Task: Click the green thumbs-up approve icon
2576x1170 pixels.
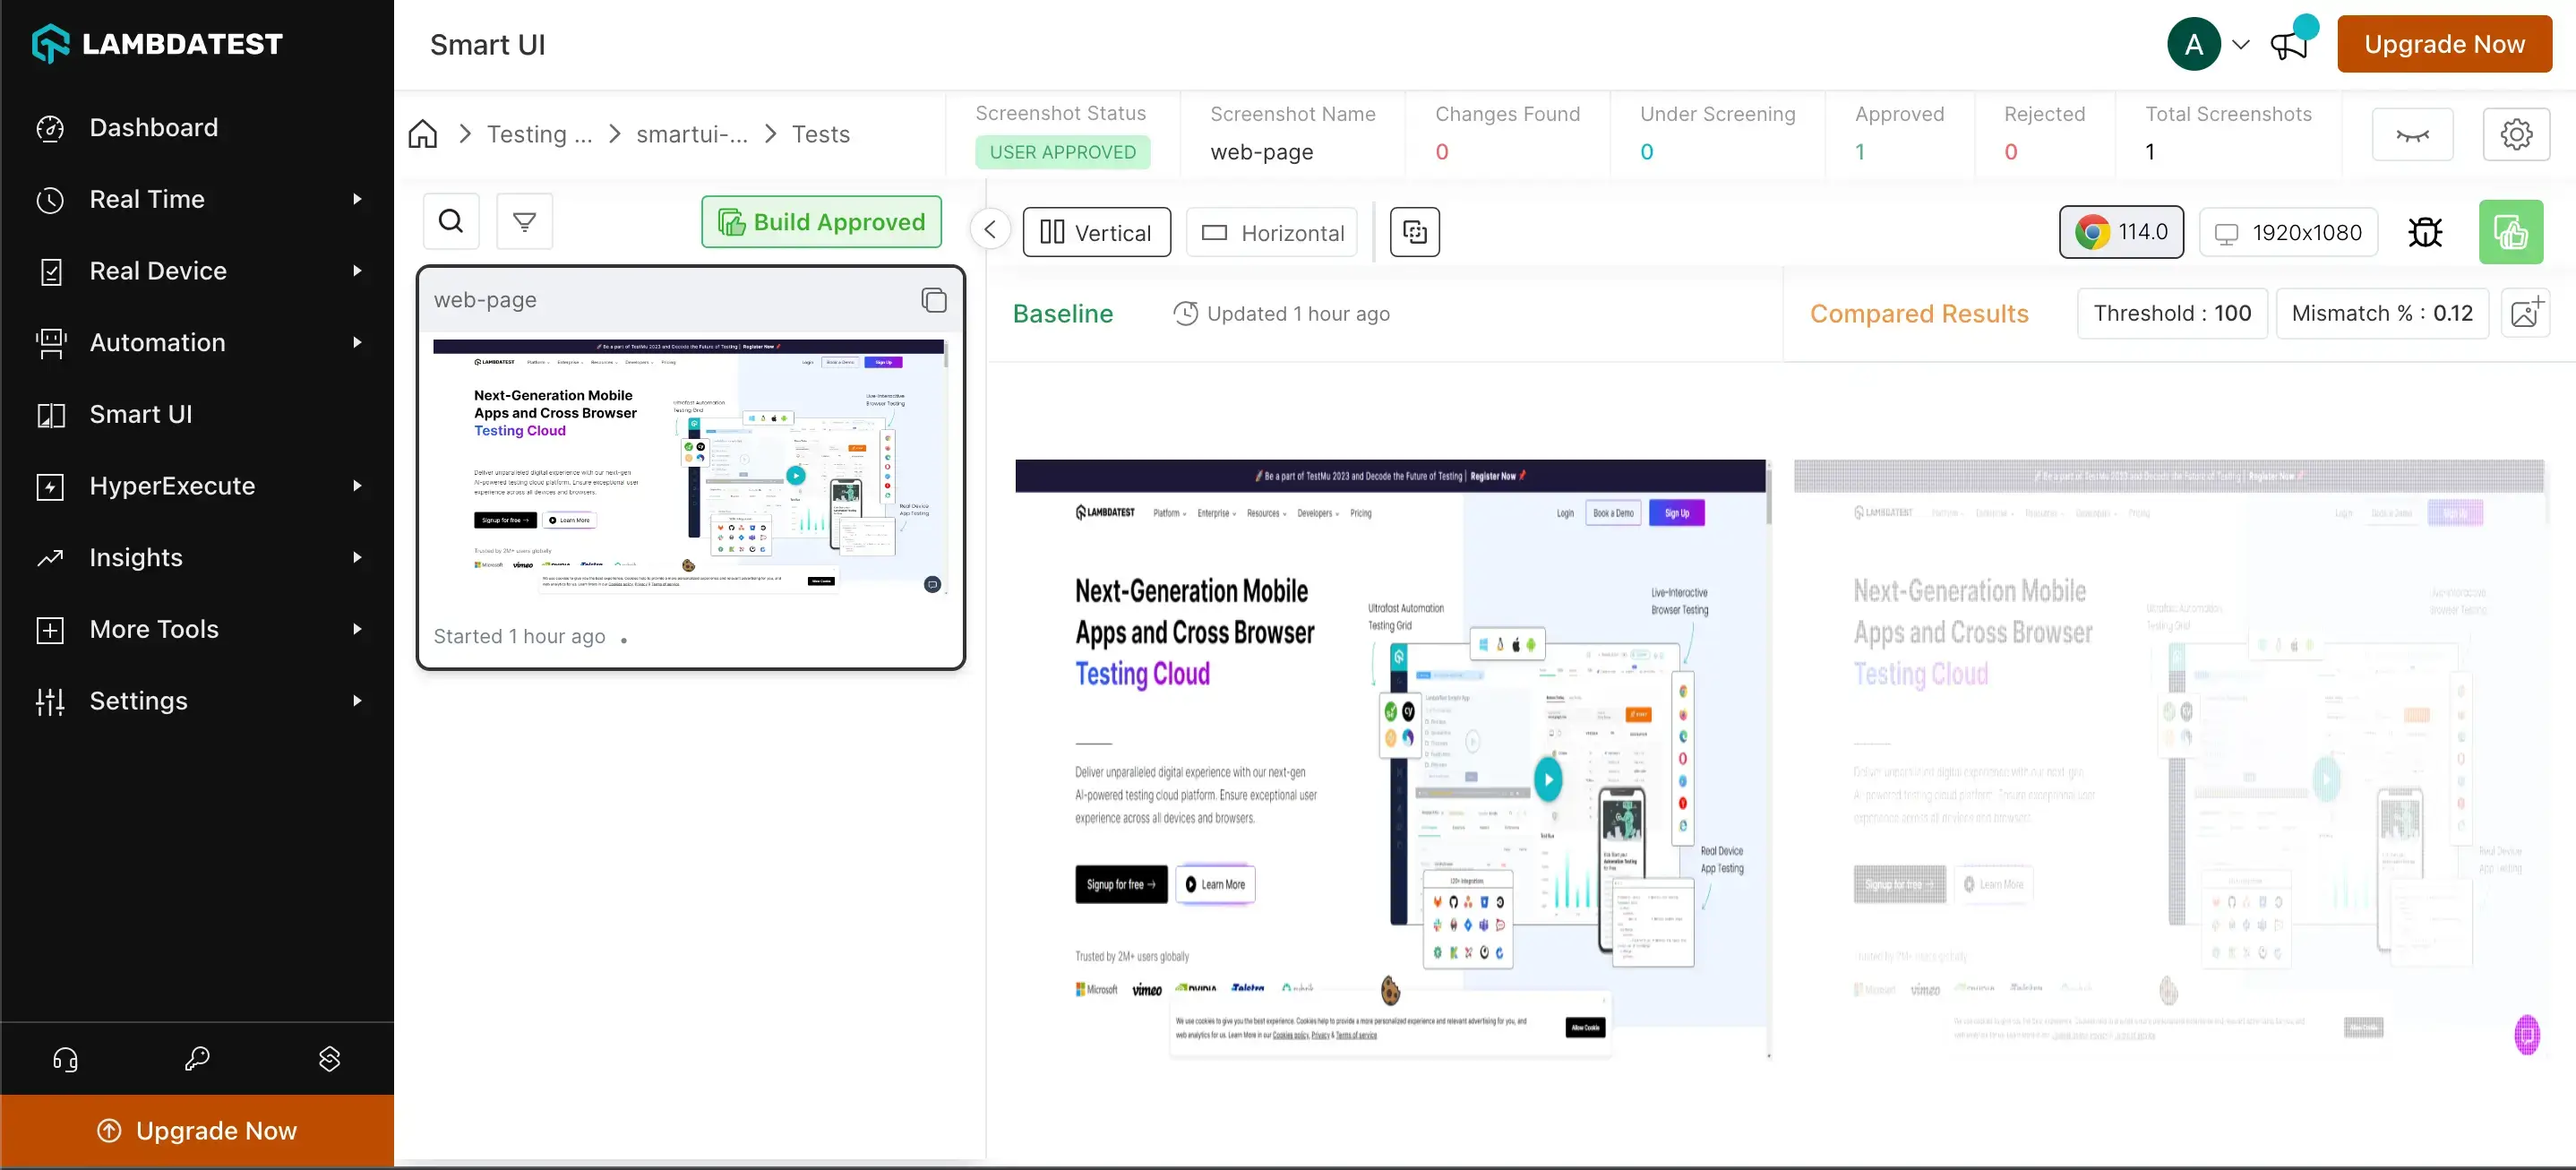Action: [x=2510, y=232]
